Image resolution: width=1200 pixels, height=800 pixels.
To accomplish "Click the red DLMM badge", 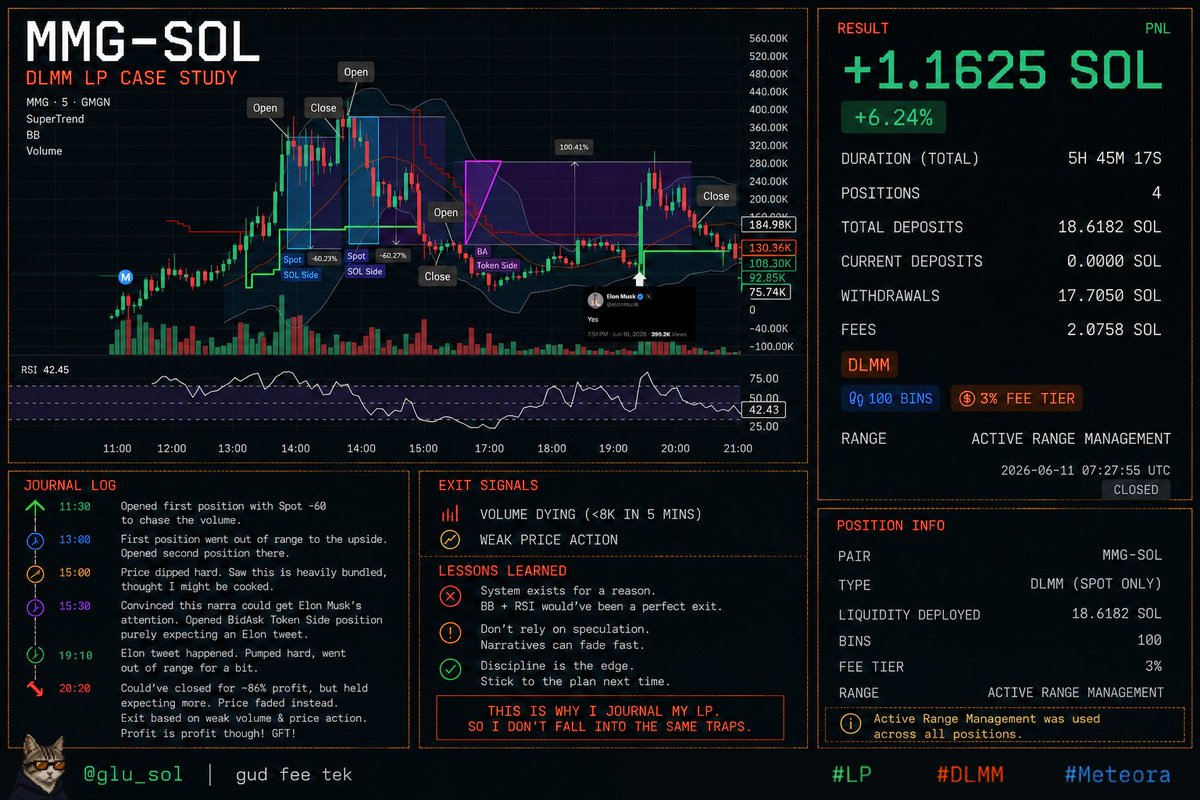I will tap(869, 365).
